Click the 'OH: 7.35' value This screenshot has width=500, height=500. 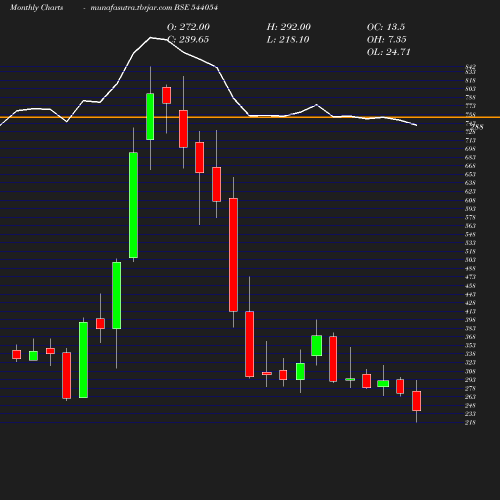[387, 40]
